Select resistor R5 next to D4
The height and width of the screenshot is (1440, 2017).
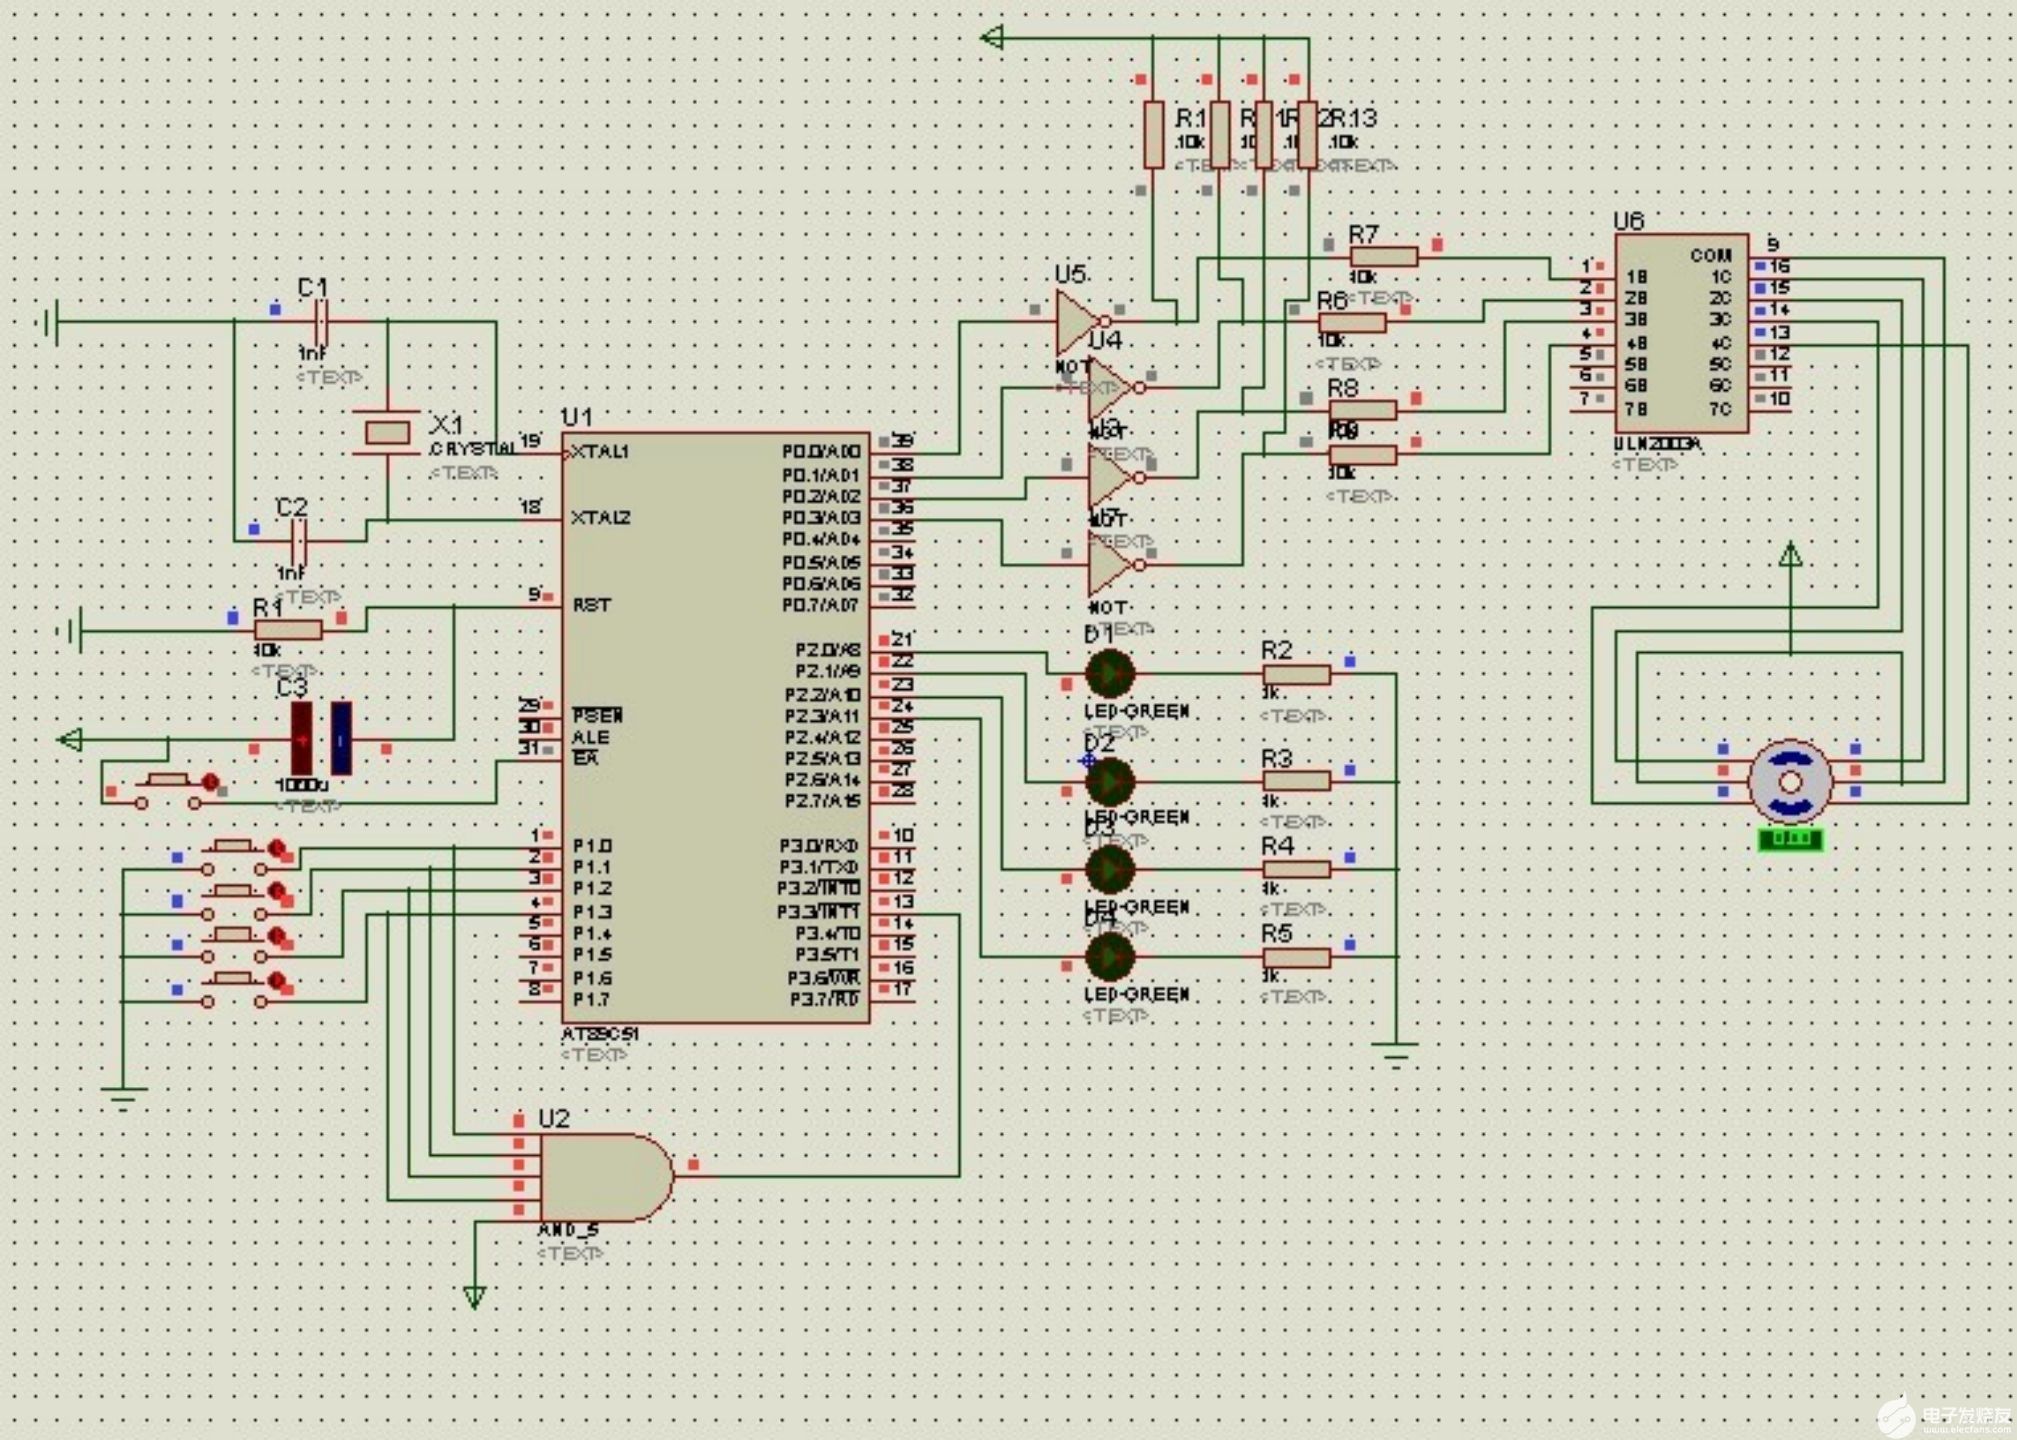1296,957
